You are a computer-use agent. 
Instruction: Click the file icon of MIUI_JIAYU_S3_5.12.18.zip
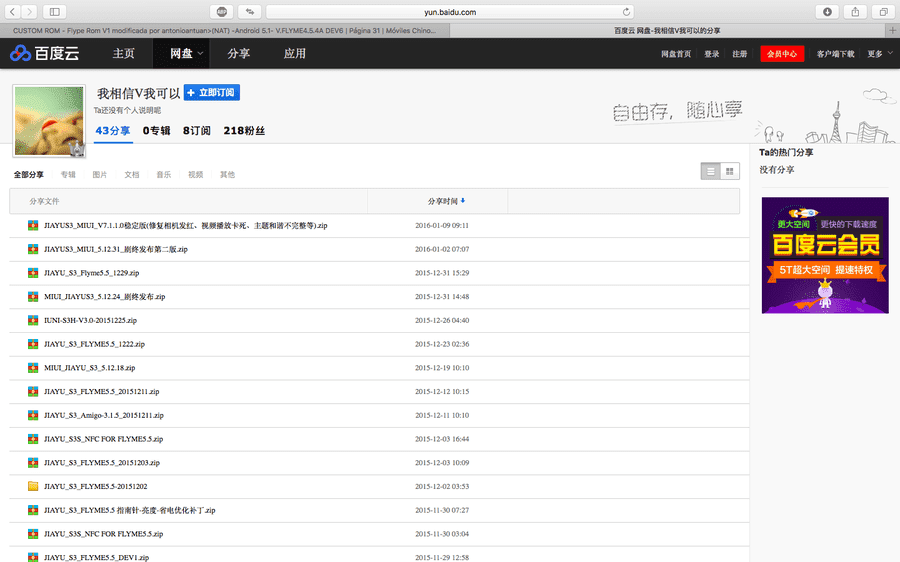coord(33,368)
